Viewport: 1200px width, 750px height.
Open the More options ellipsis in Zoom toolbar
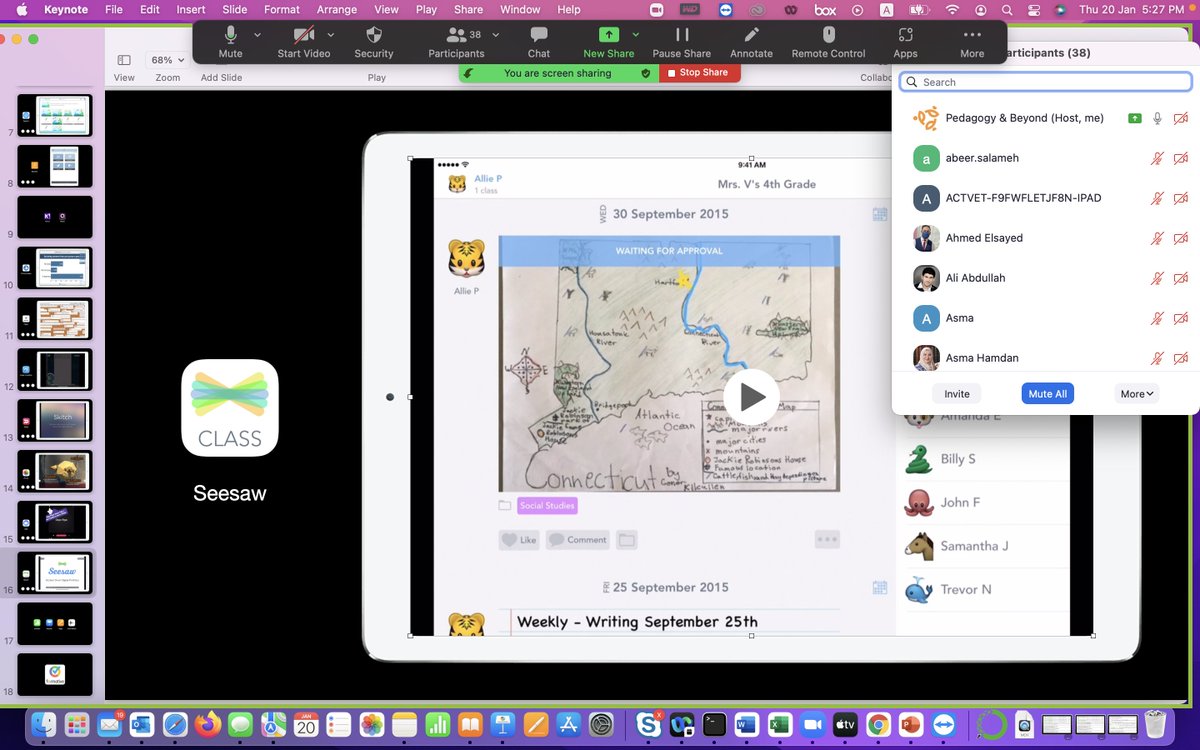pyautogui.click(x=972, y=34)
